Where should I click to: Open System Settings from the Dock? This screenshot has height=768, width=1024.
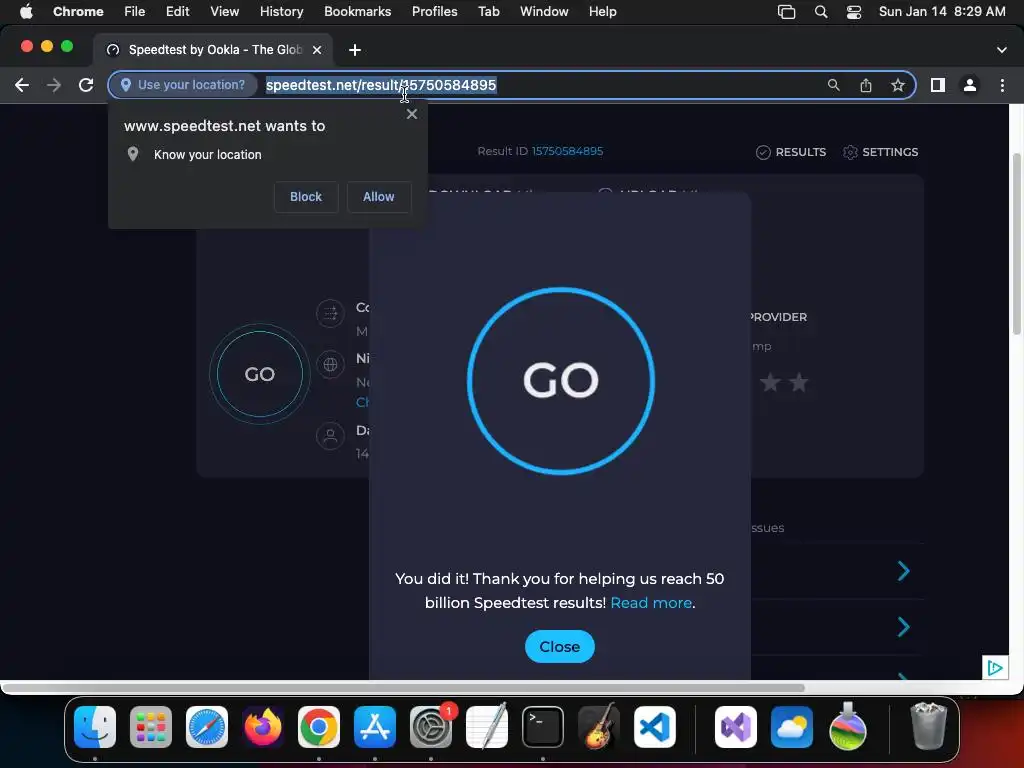tap(431, 727)
